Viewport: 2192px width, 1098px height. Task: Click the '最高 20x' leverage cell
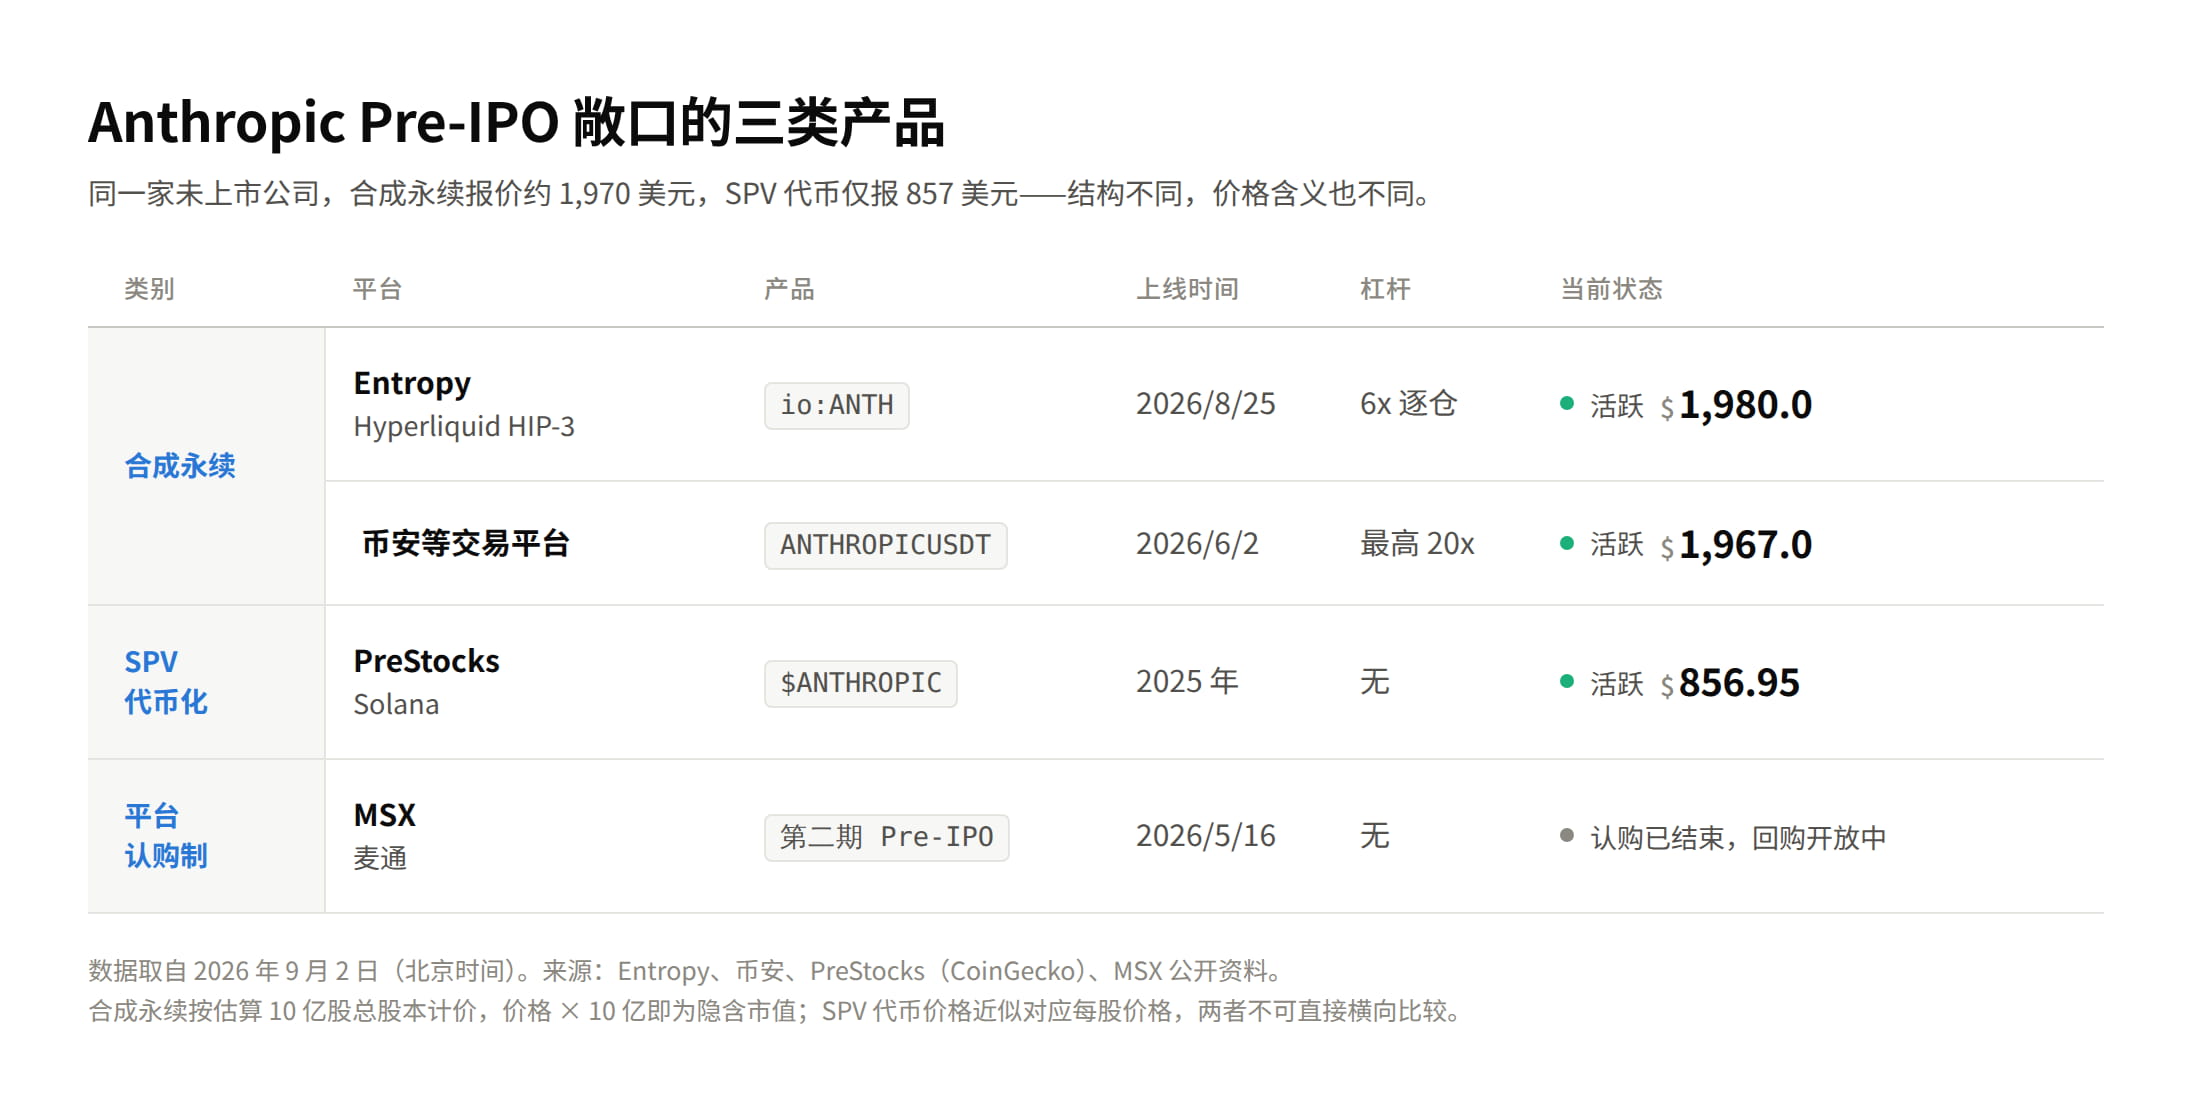[1417, 544]
